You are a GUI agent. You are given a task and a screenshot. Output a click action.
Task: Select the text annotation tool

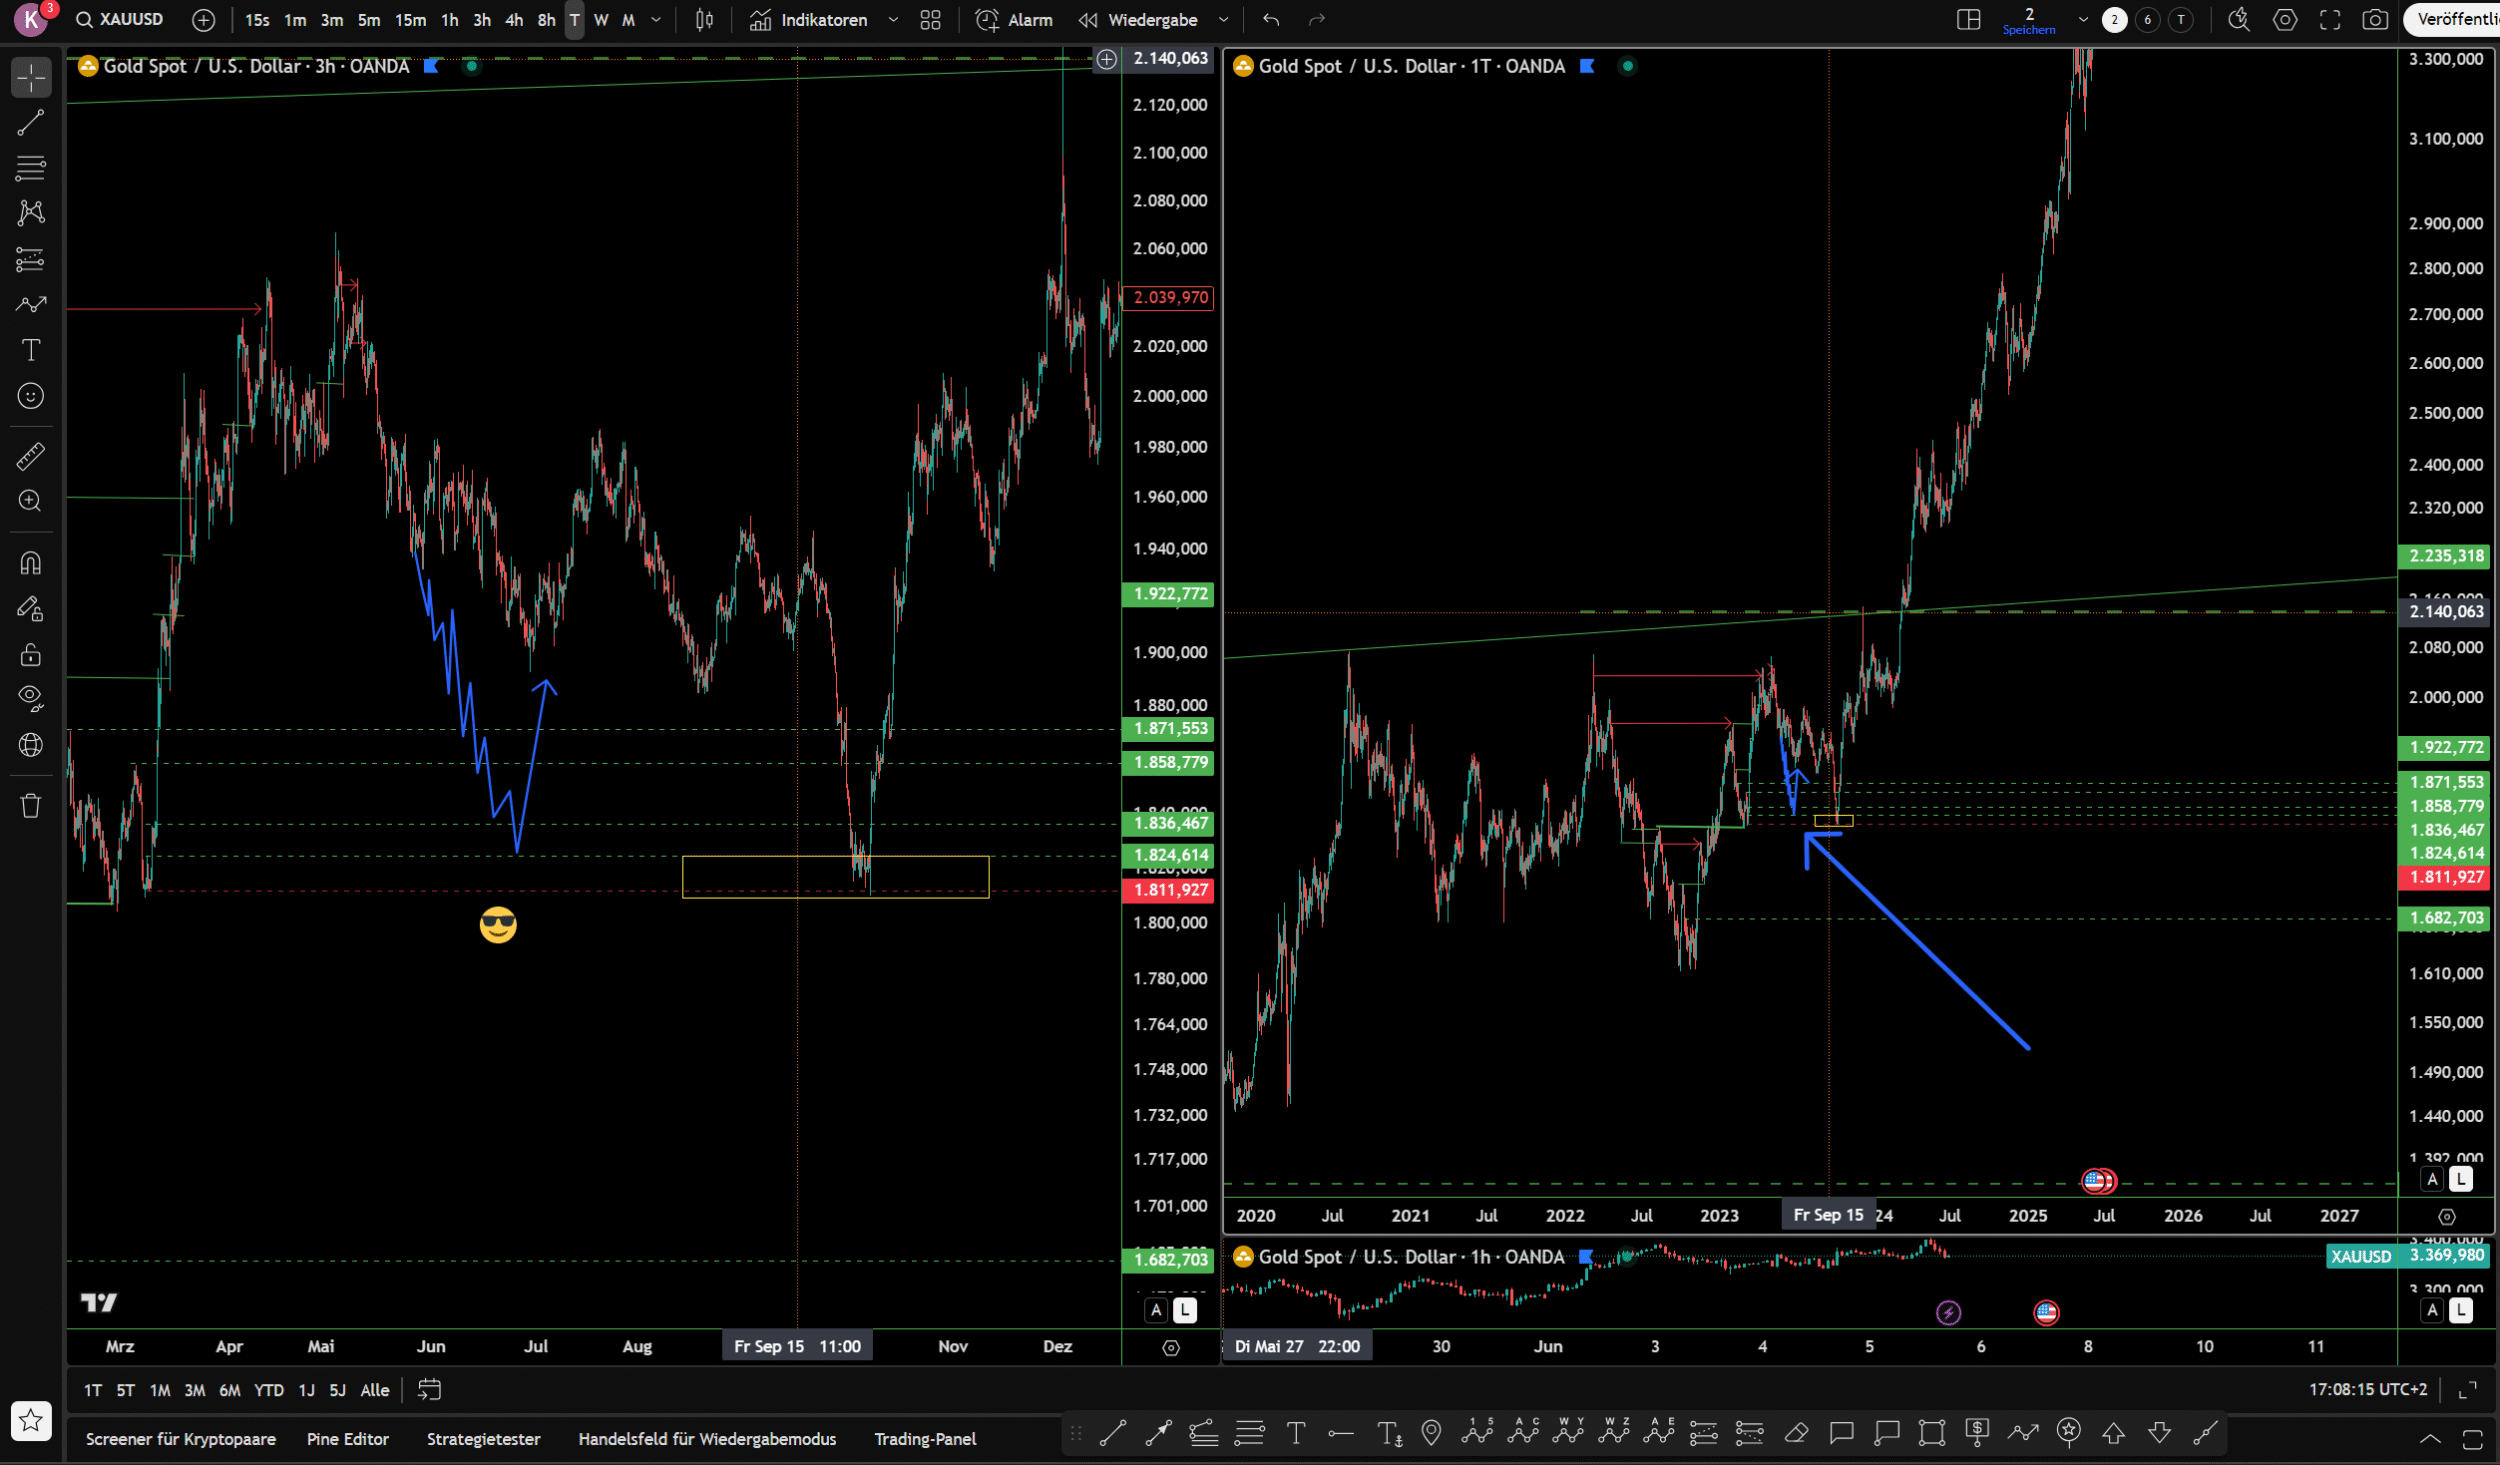(30, 350)
